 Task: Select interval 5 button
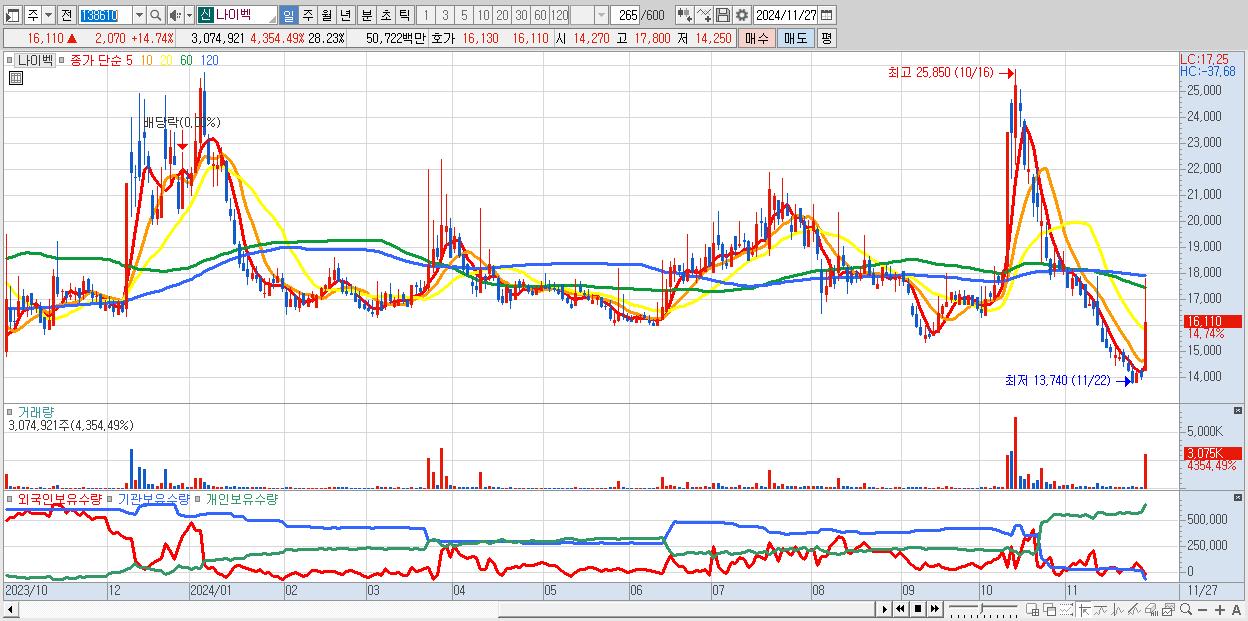pos(464,15)
